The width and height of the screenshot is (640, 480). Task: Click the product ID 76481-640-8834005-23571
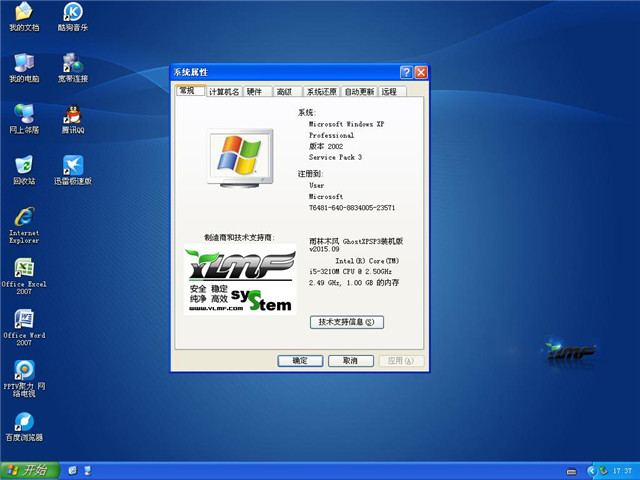[352, 207]
